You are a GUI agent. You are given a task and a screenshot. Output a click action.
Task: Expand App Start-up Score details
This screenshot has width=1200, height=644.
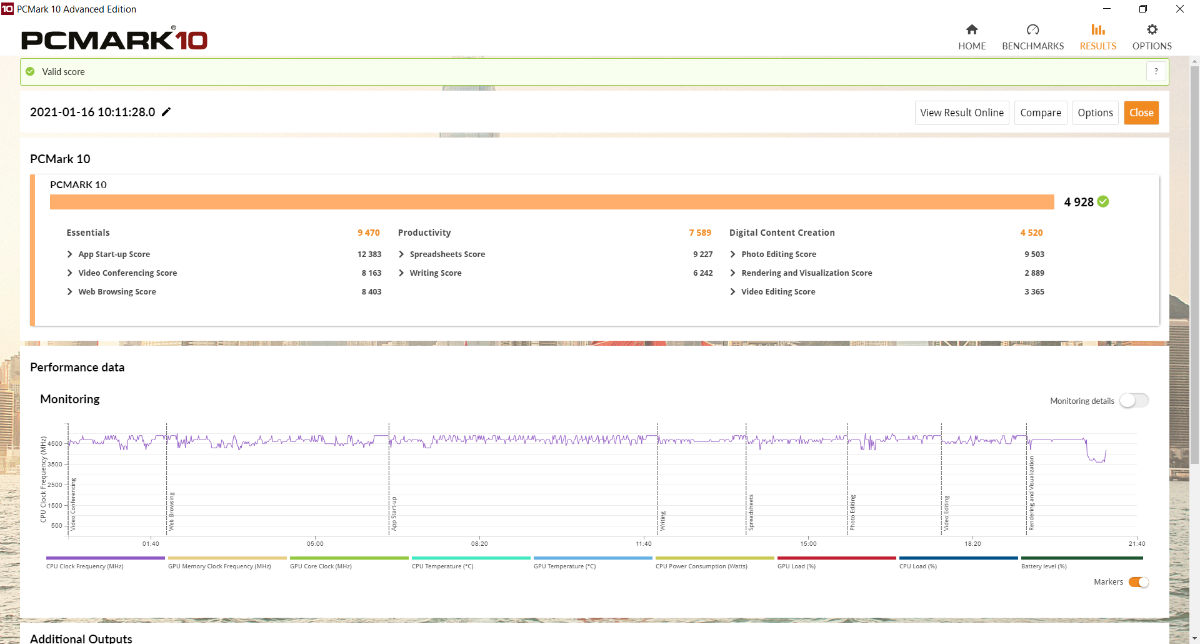(x=70, y=254)
